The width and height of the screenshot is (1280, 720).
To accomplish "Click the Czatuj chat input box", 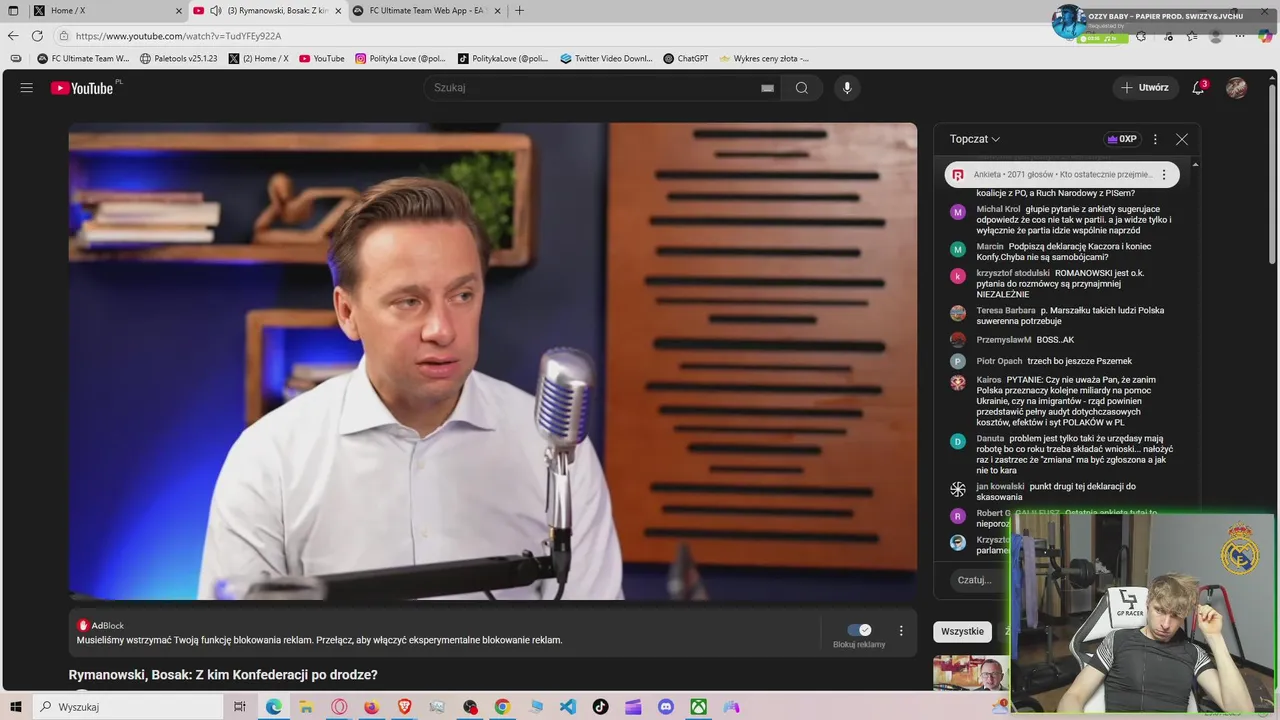I will 980,580.
